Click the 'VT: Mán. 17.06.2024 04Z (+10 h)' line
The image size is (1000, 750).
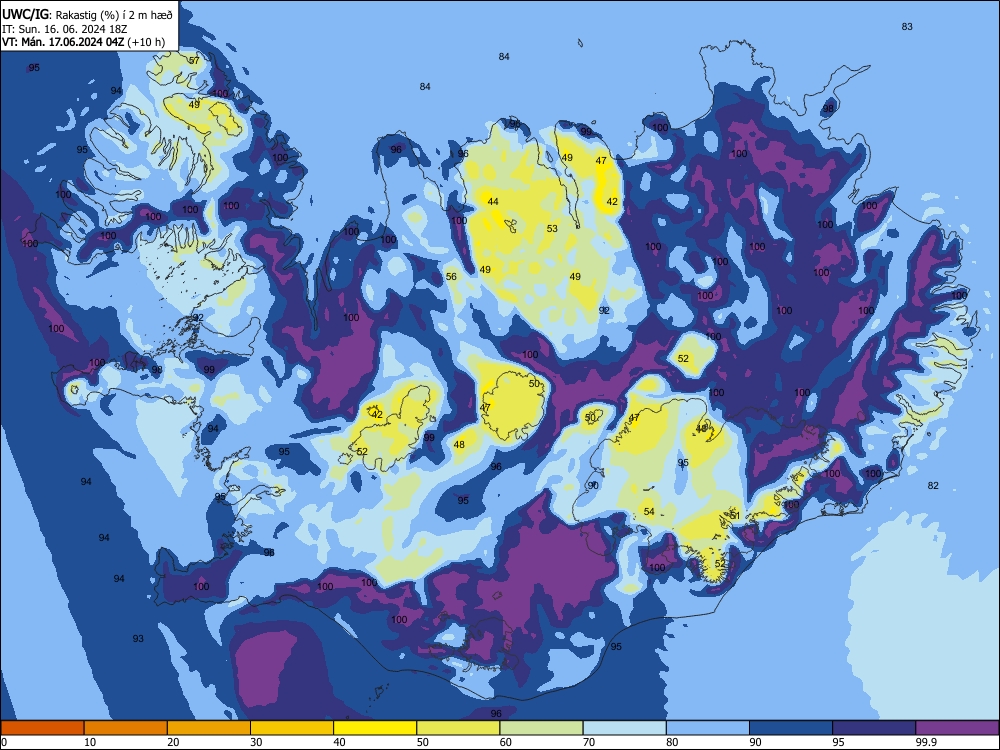point(83,42)
